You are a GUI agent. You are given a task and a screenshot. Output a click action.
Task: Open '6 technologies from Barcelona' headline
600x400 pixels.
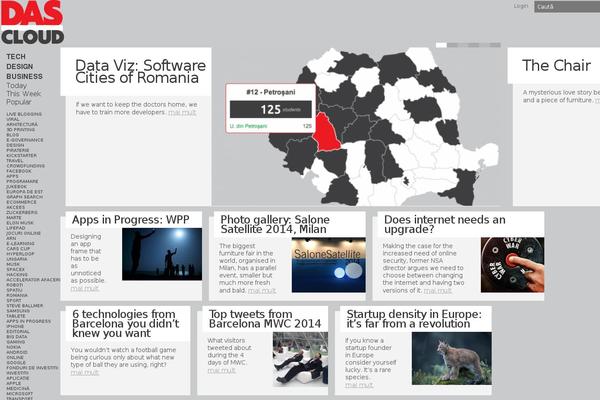tap(126, 323)
